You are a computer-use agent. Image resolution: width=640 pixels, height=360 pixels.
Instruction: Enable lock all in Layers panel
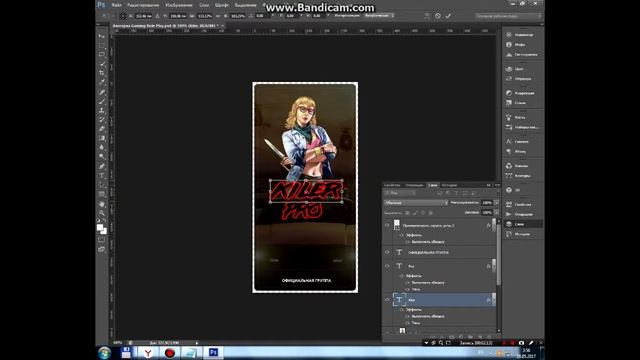tap(431, 213)
